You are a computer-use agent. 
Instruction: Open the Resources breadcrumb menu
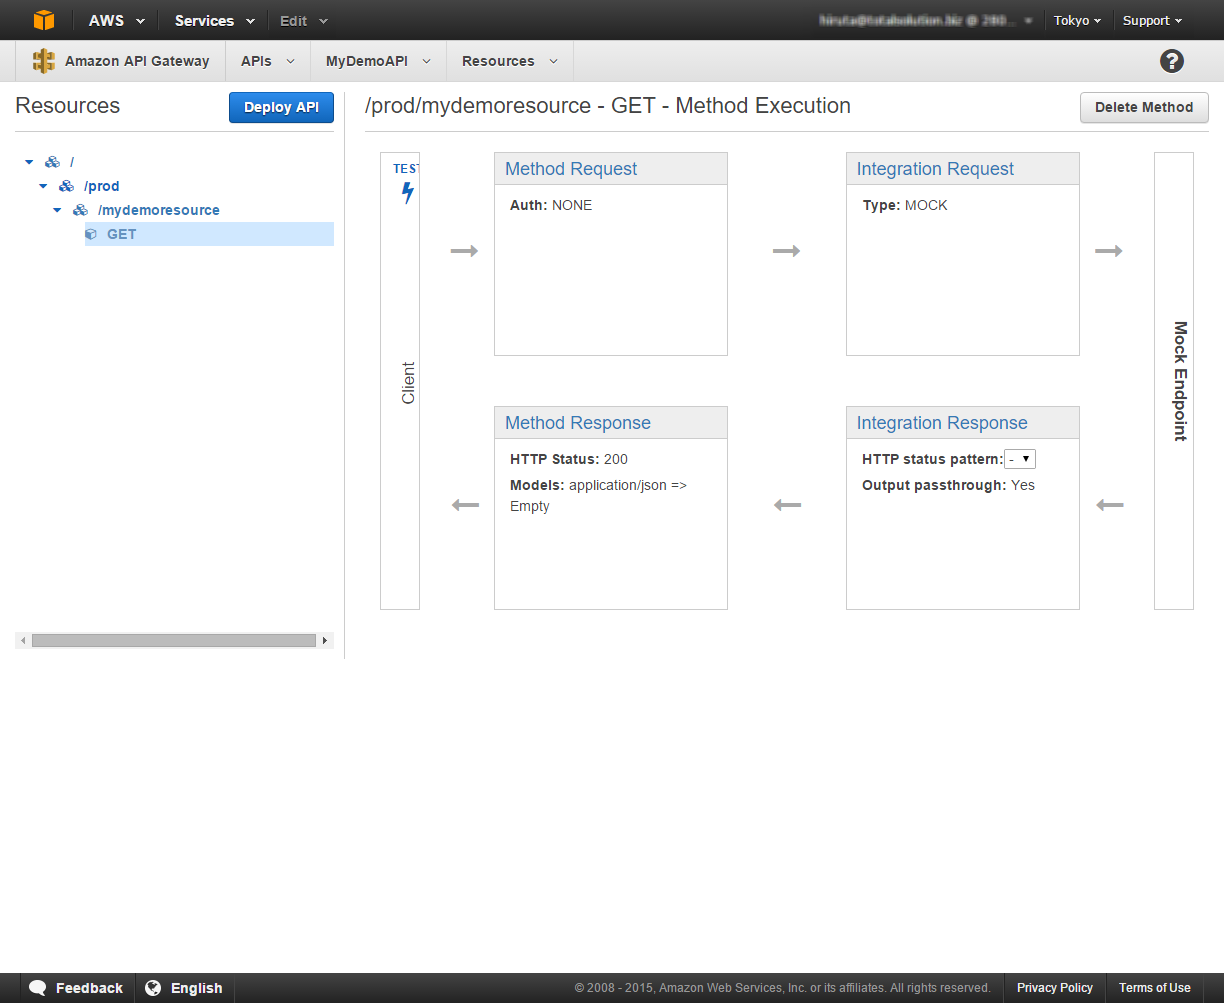[x=509, y=61]
